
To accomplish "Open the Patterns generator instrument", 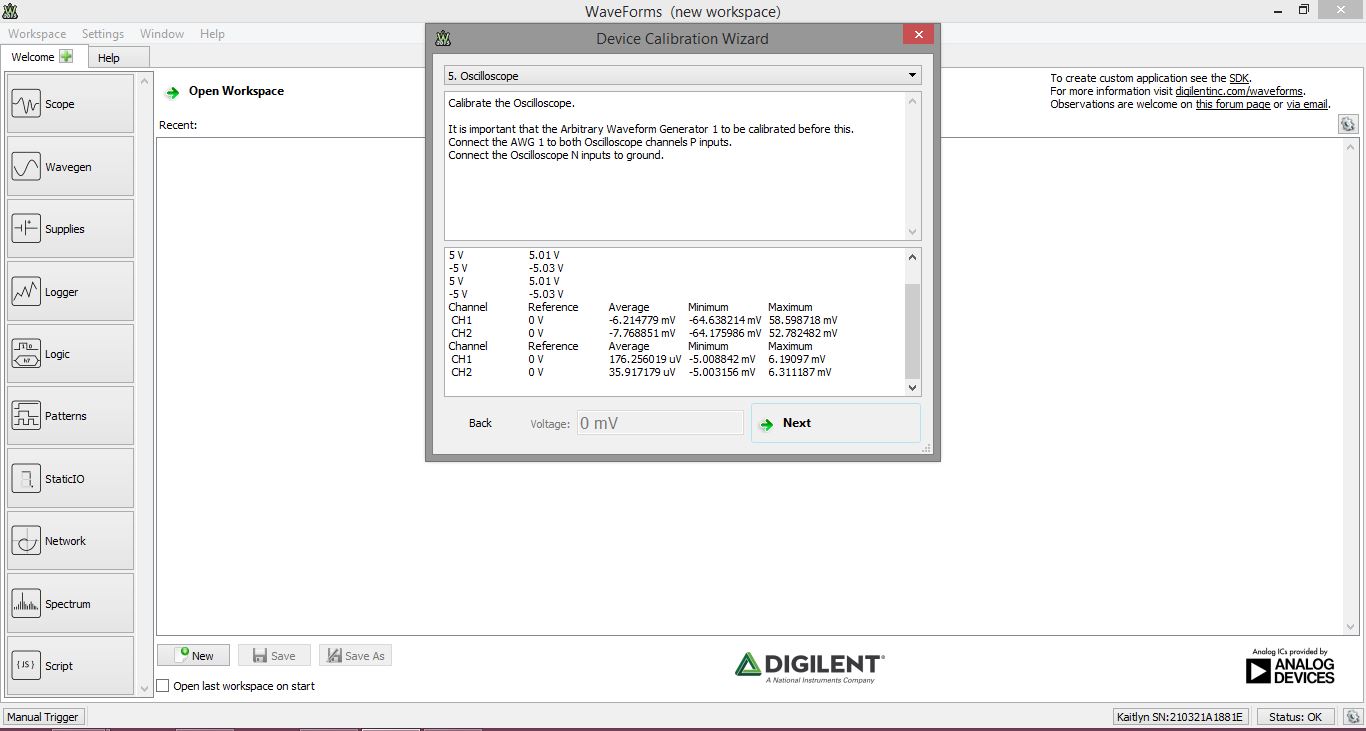I will click(x=70, y=416).
